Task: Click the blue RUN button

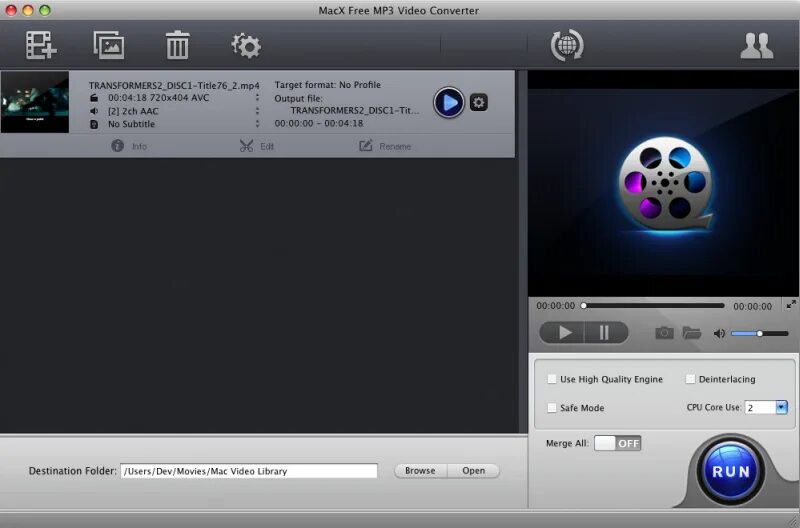Action: pyautogui.click(x=731, y=471)
